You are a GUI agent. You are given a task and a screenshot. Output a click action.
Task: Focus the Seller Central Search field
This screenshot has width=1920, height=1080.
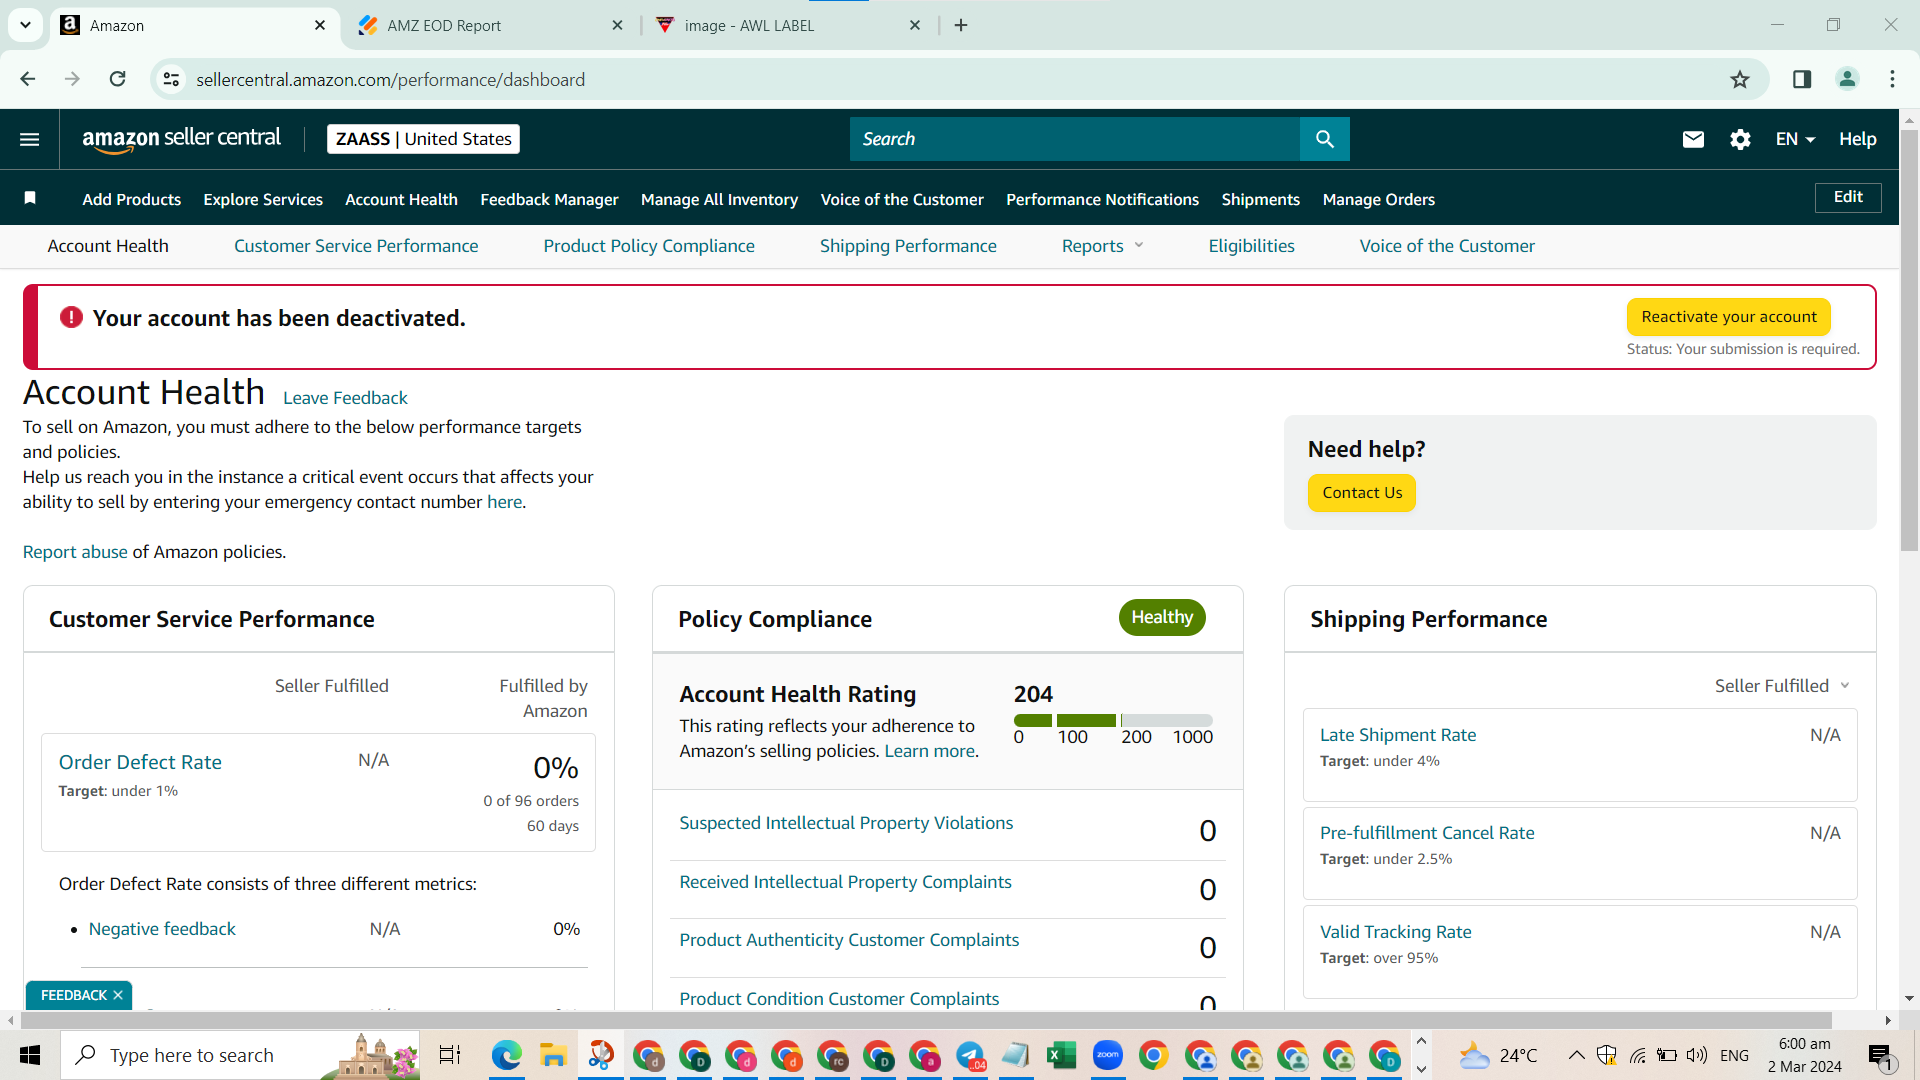(x=1075, y=139)
